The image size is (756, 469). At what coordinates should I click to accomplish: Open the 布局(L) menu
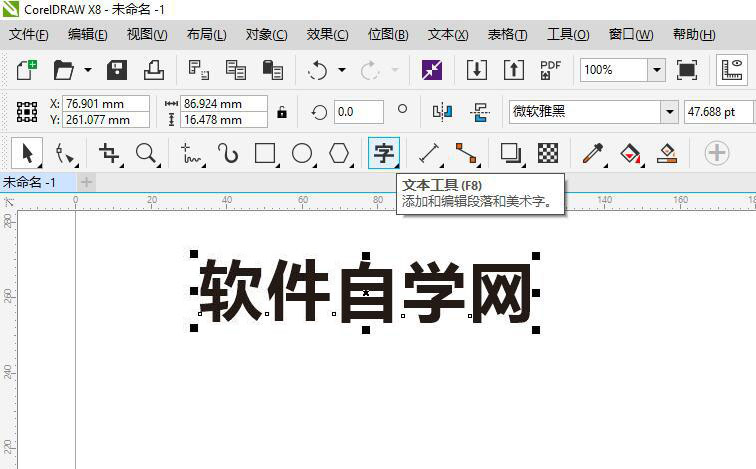pos(206,35)
